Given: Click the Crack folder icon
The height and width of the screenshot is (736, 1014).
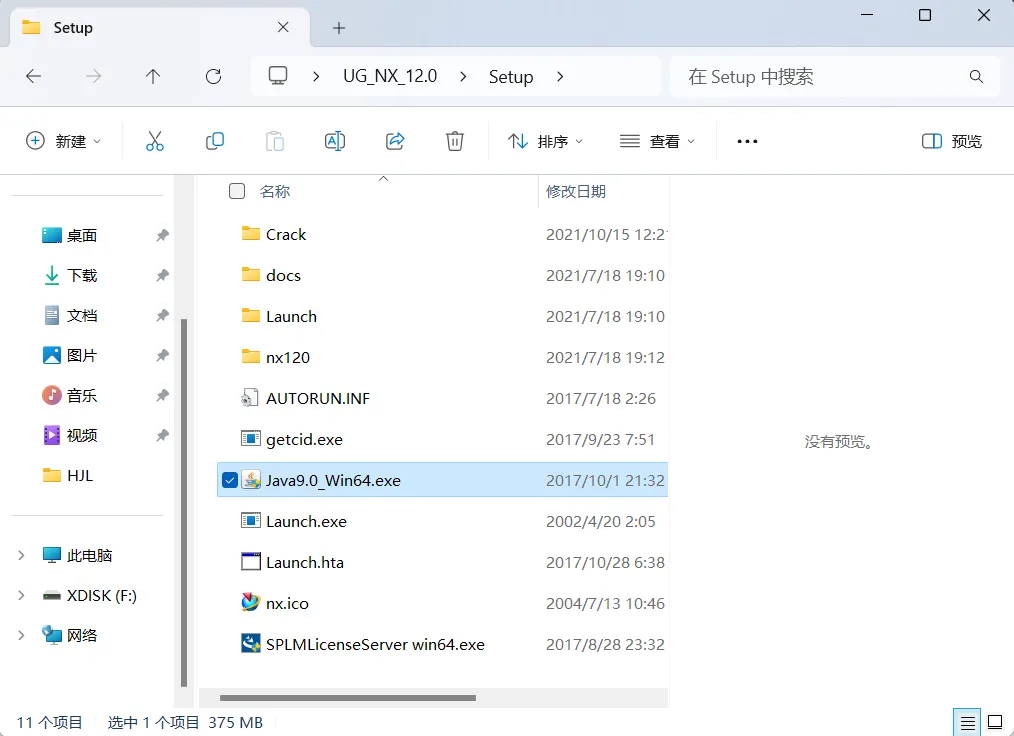Looking at the screenshot, I should coord(251,233).
